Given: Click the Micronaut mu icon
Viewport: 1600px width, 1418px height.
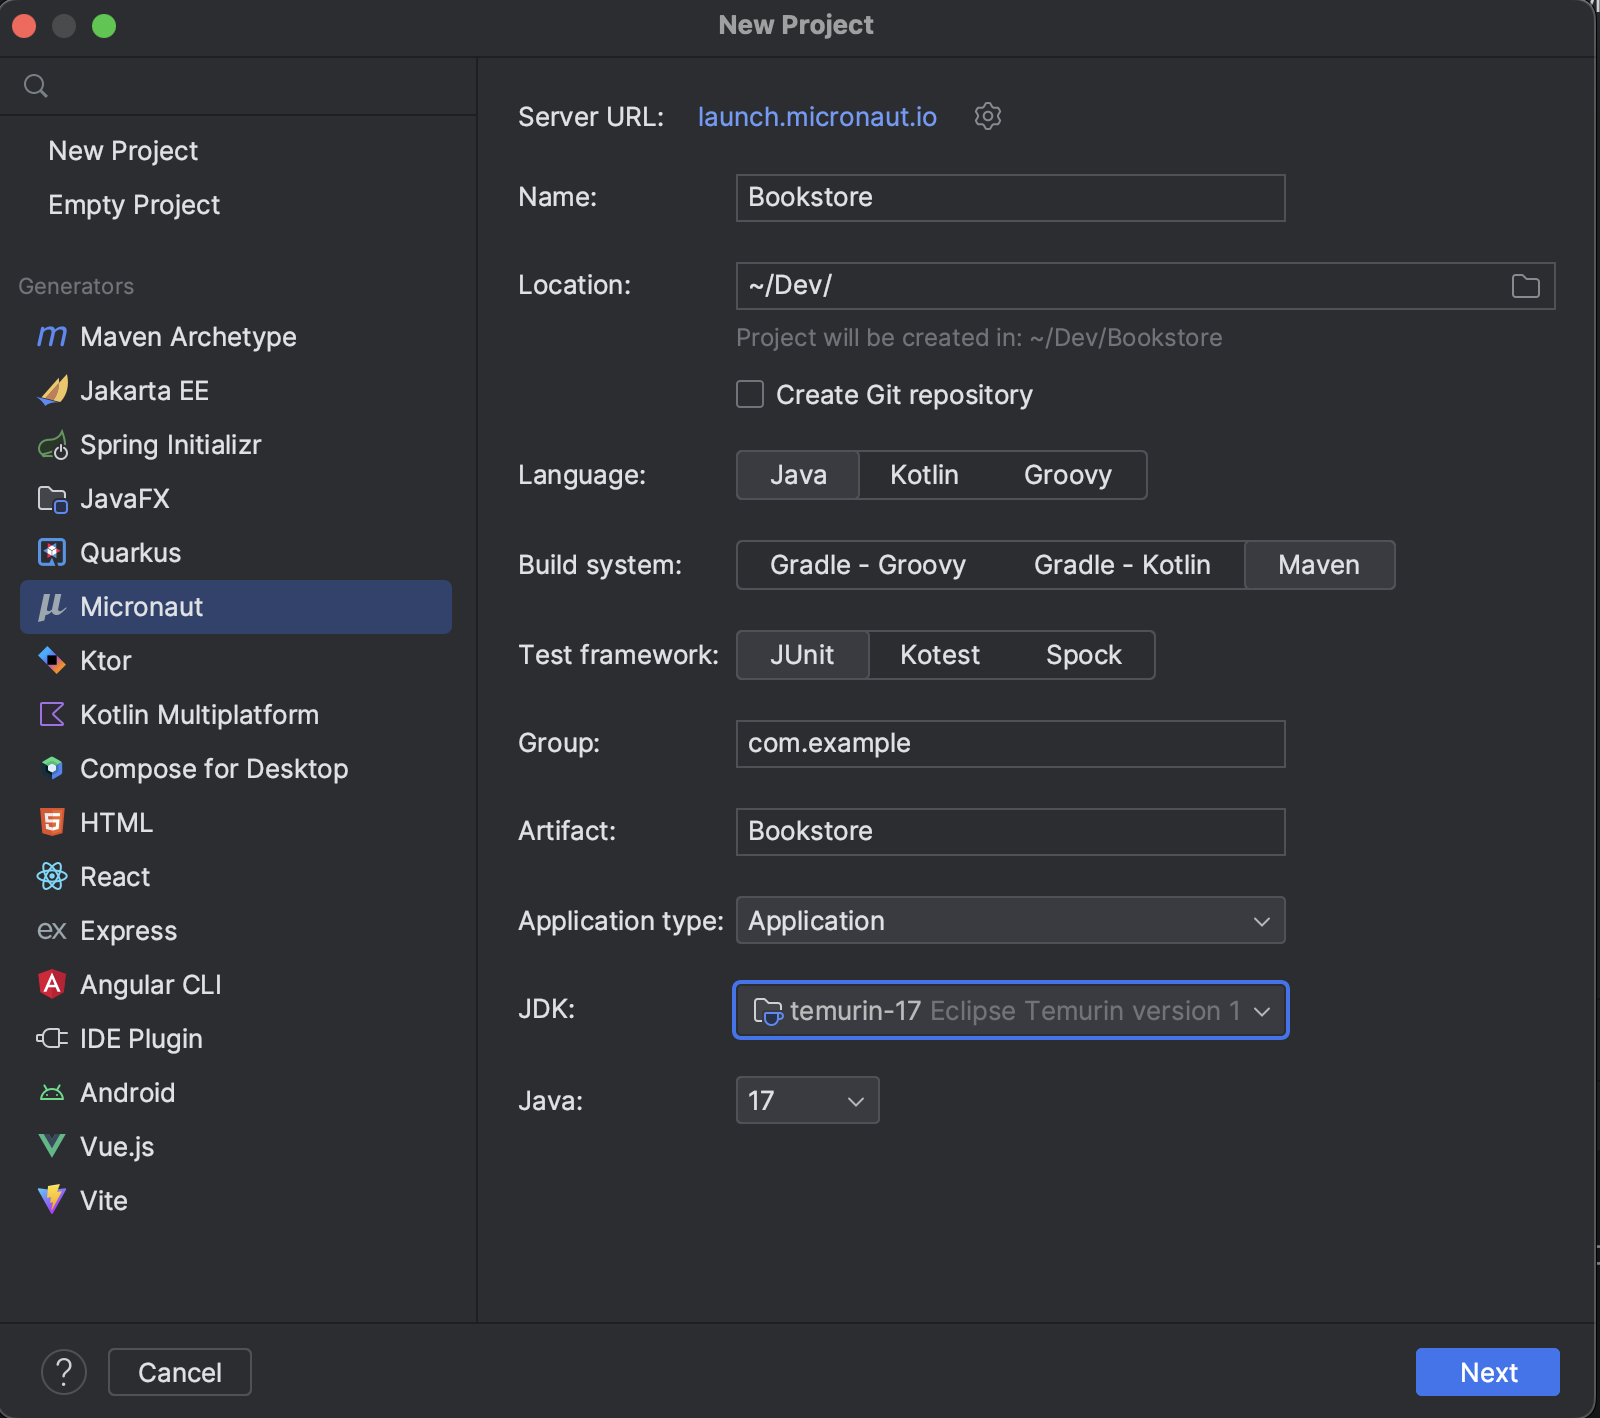Looking at the screenshot, I should (x=52, y=607).
